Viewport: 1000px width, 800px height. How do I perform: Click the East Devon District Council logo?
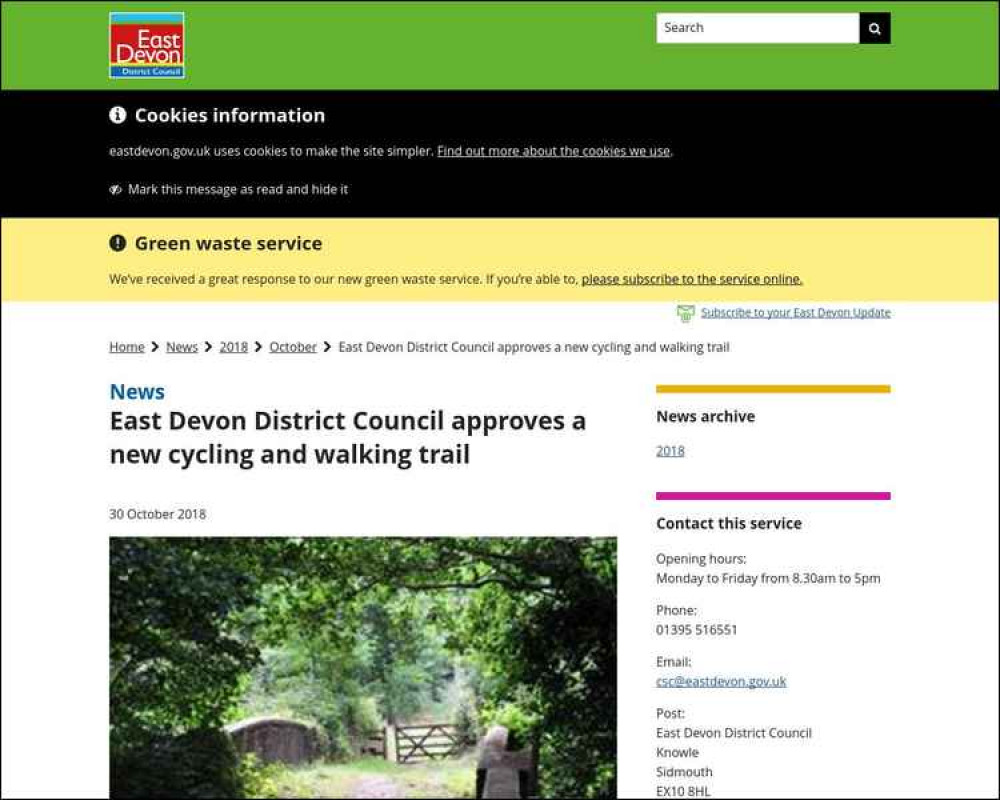point(147,45)
